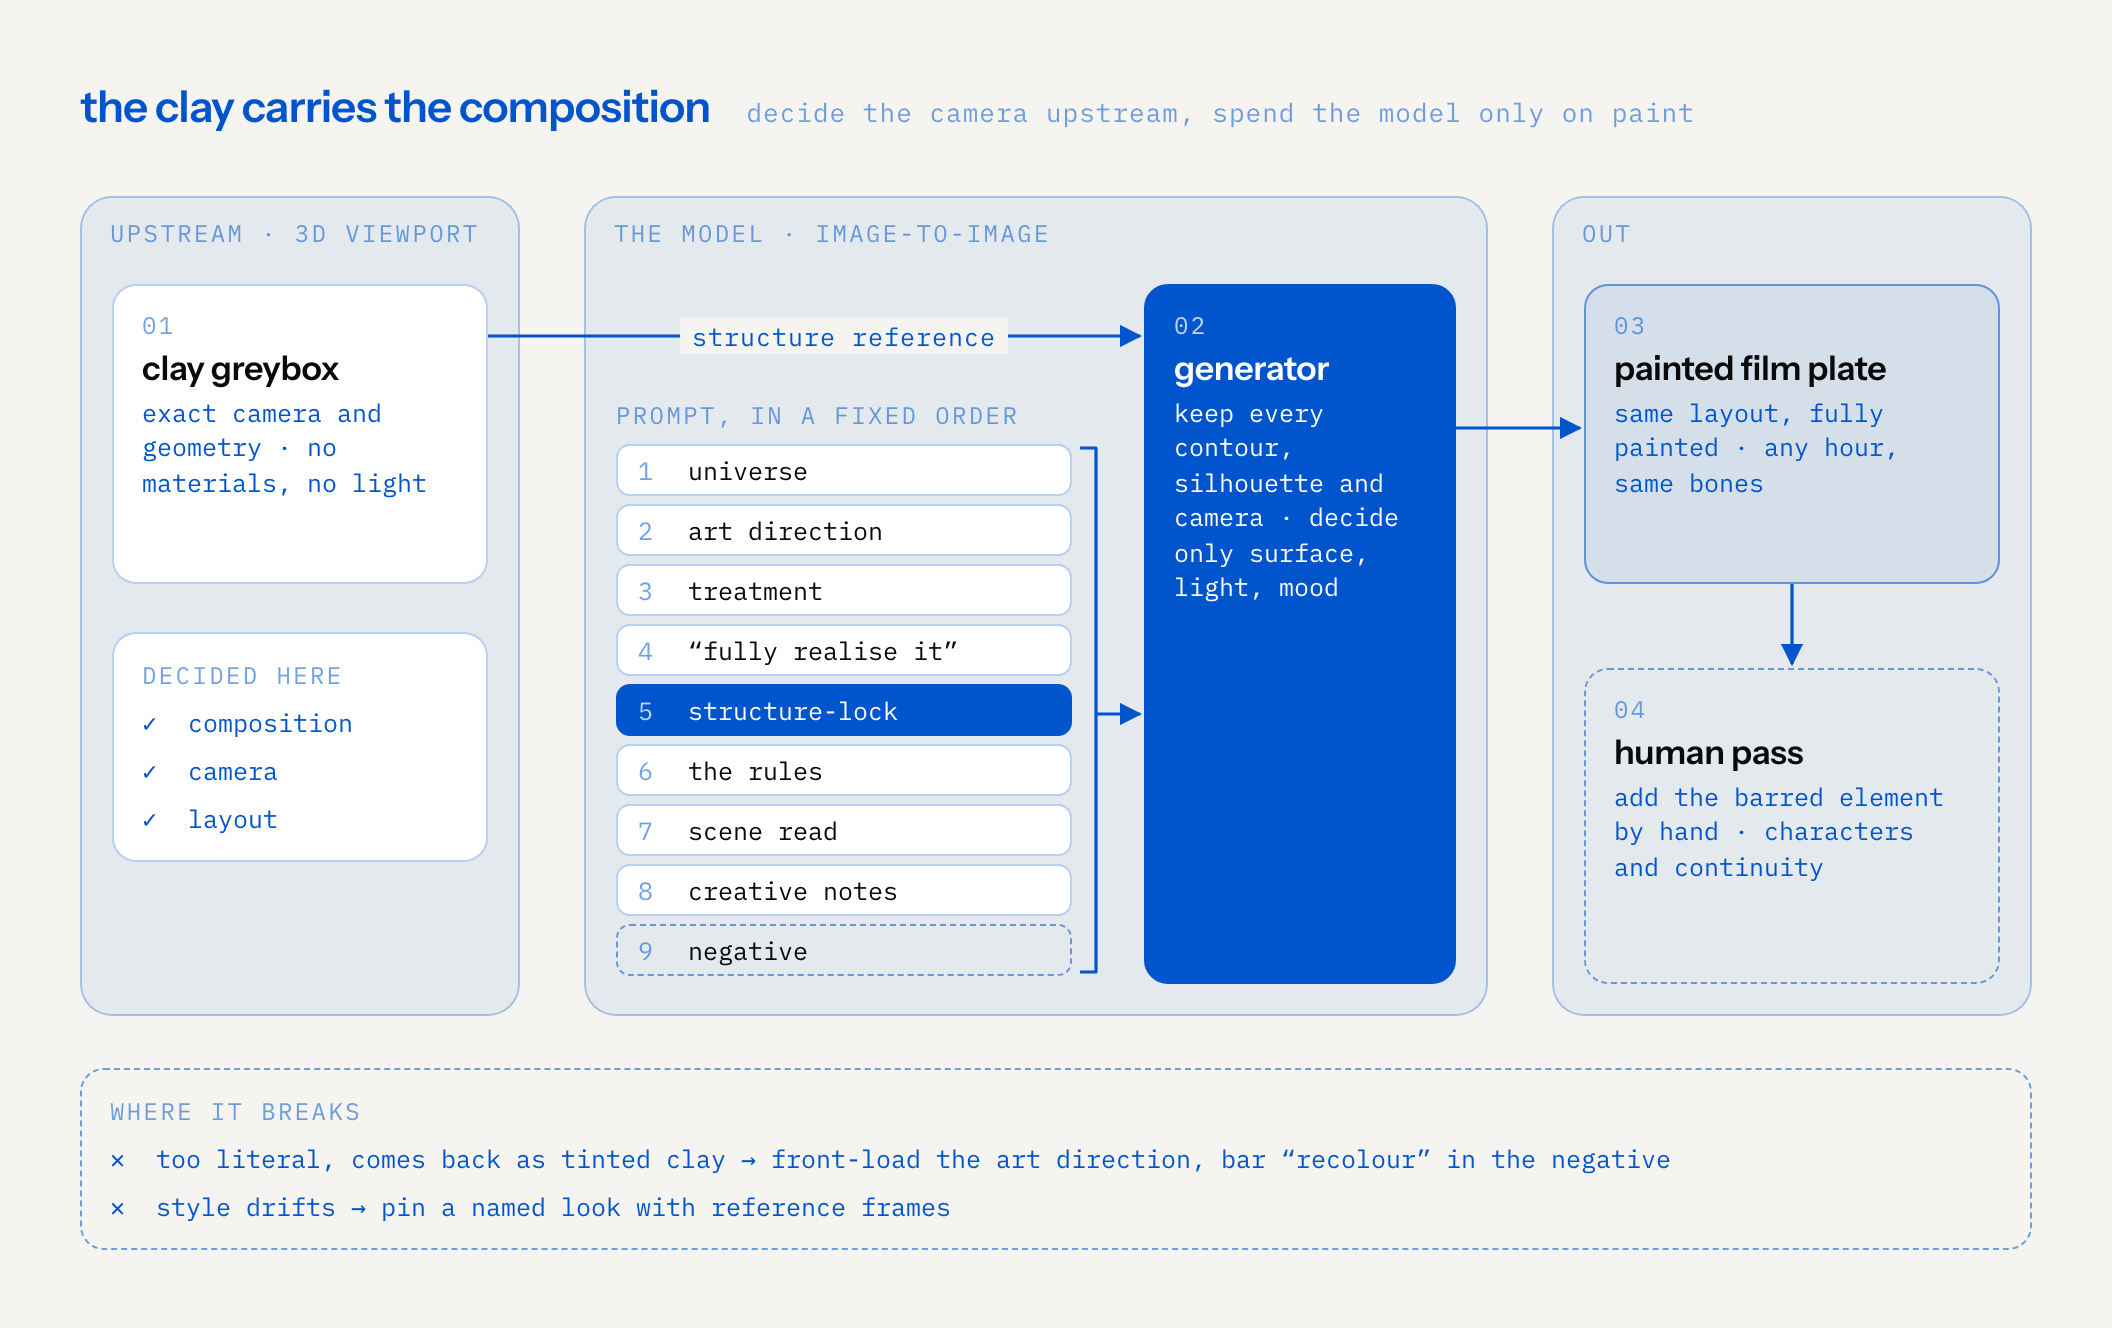Click the title 'the clay carries the composition'
This screenshot has width=2112, height=1328.
(395, 108)
